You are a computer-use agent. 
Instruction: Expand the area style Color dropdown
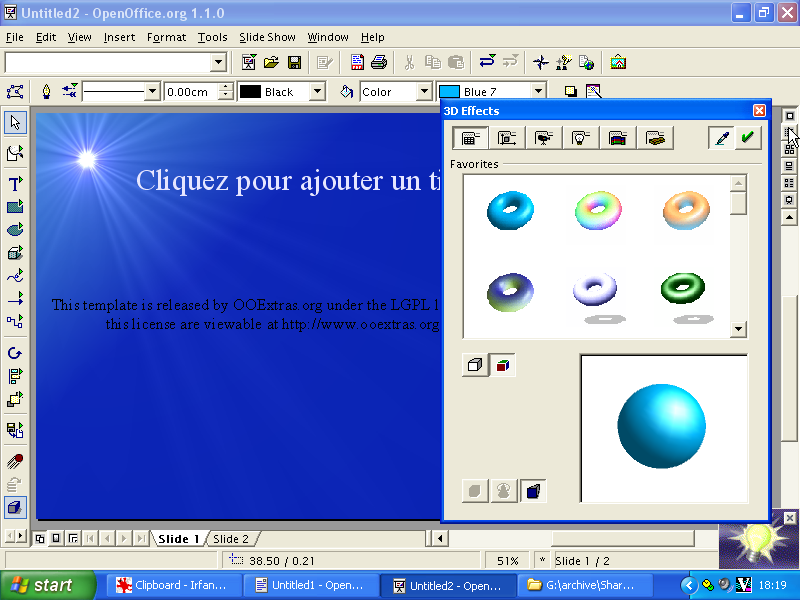pyautogui.click(x=424, y=92)
